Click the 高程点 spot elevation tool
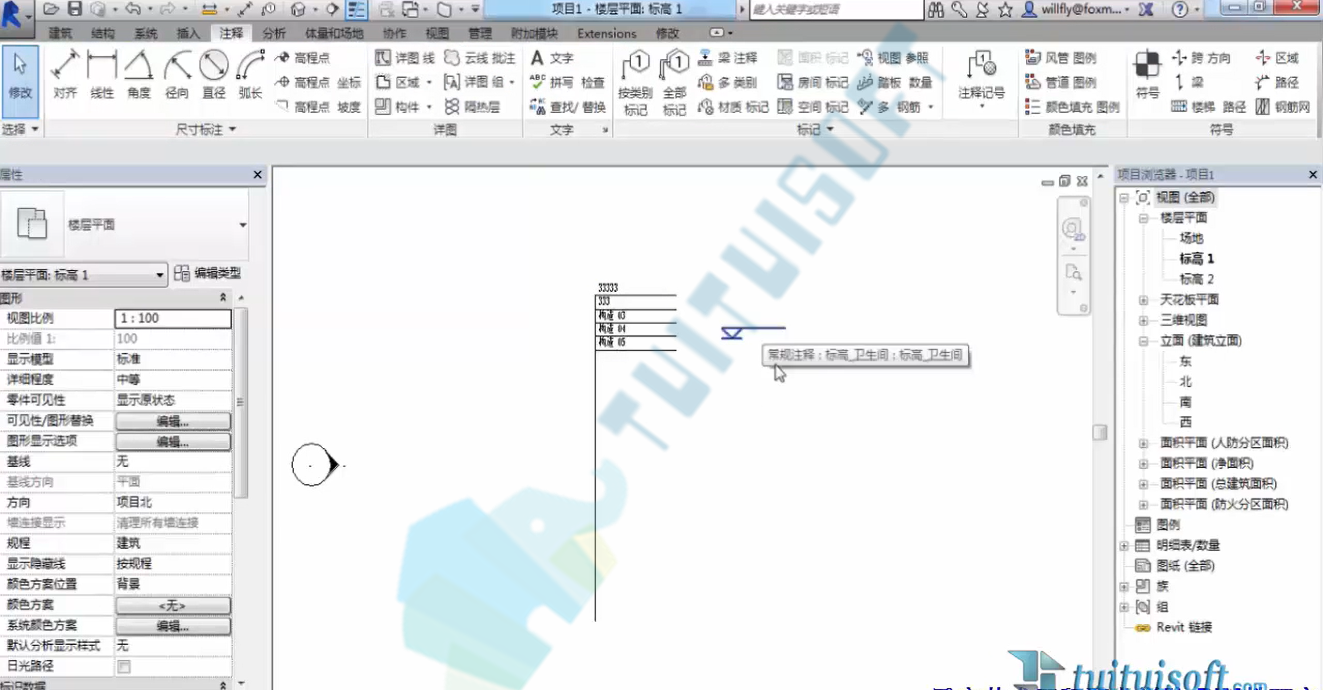1323x690 pixels. tap(302, 58)
